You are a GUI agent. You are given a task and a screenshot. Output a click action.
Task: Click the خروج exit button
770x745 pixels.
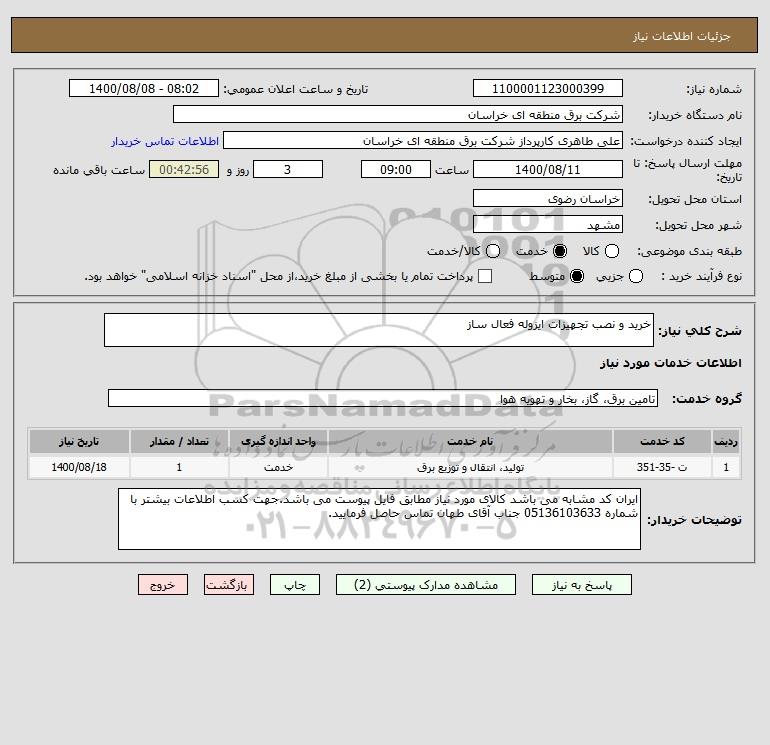pyautogui.click(x=163, y=585)
